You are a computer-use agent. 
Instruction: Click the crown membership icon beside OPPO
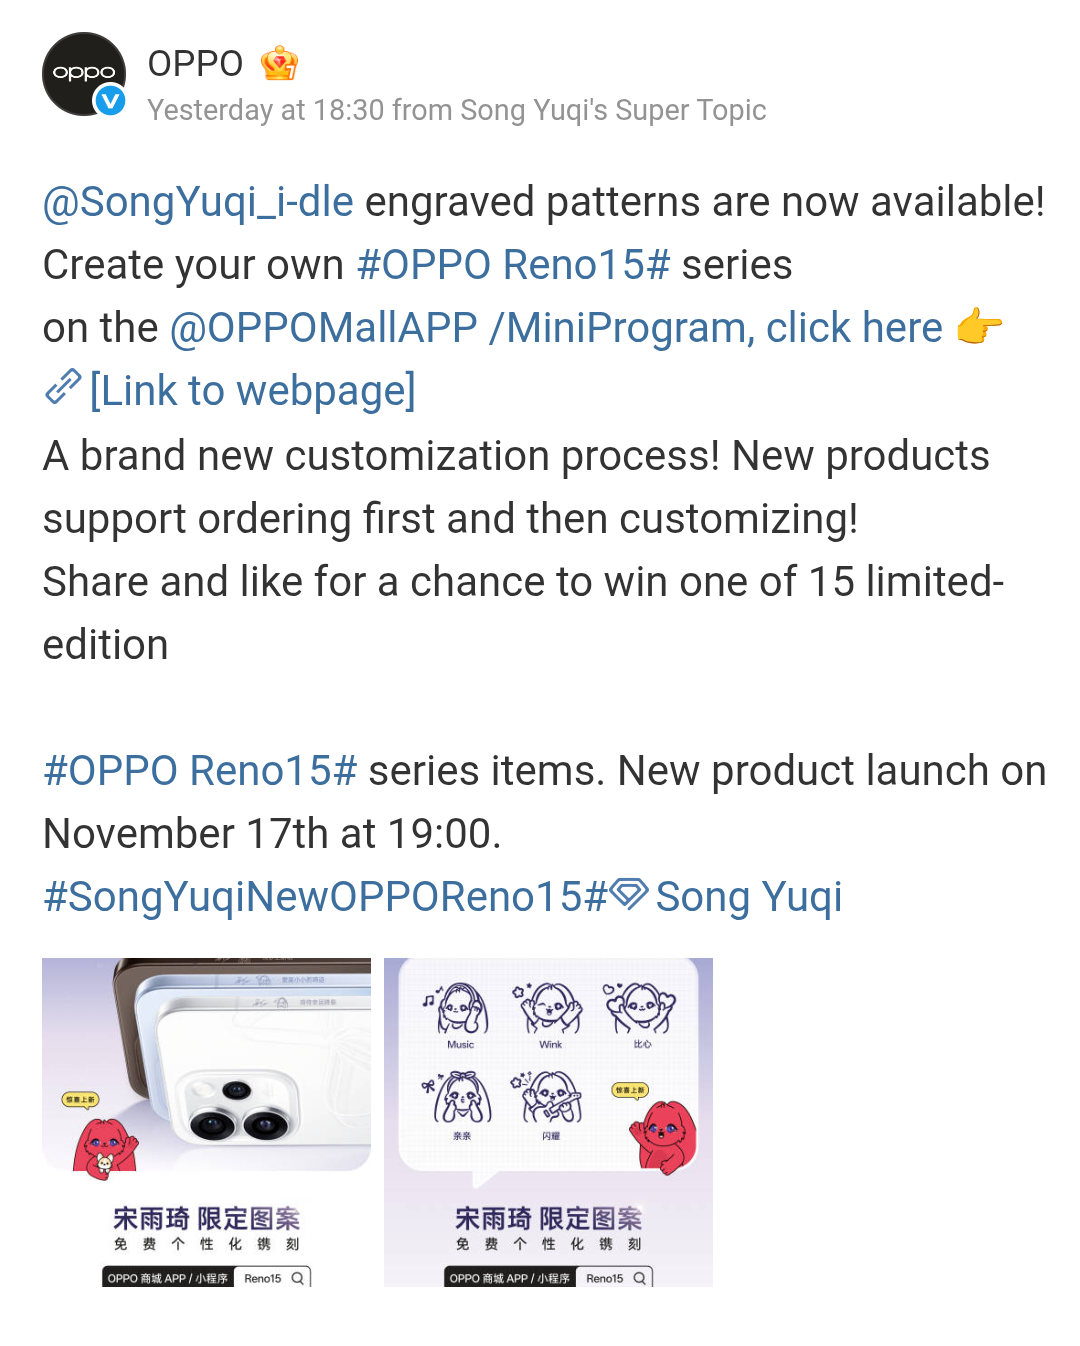(279, 64)
